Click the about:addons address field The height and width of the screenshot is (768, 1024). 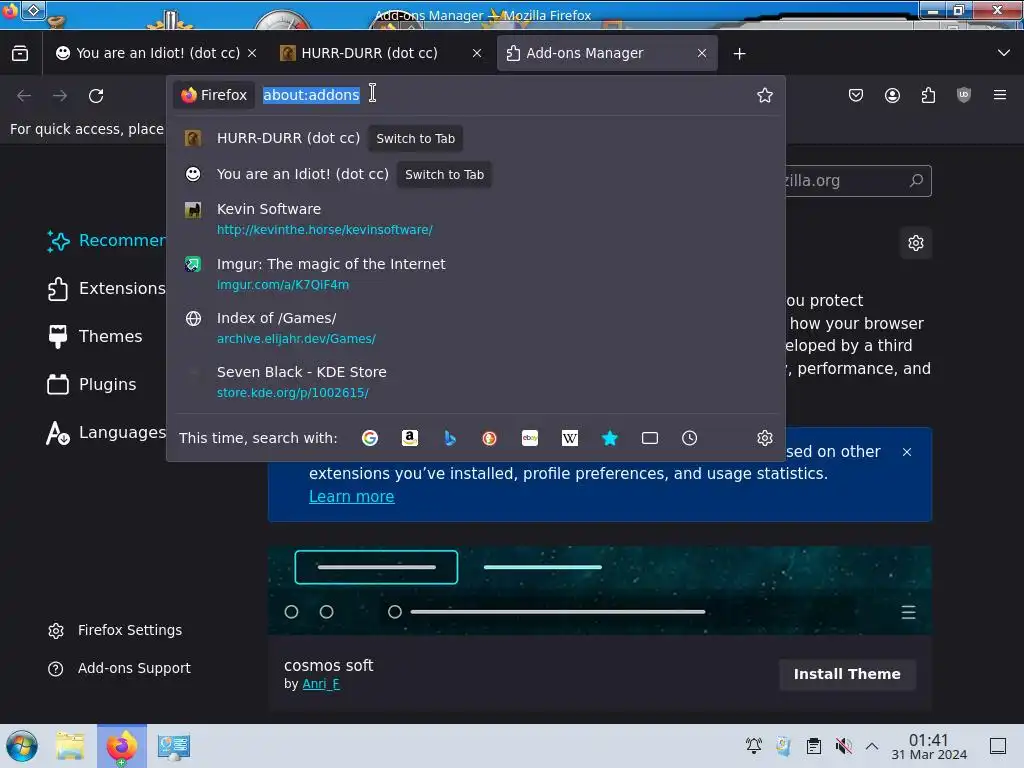coord(311,95)
